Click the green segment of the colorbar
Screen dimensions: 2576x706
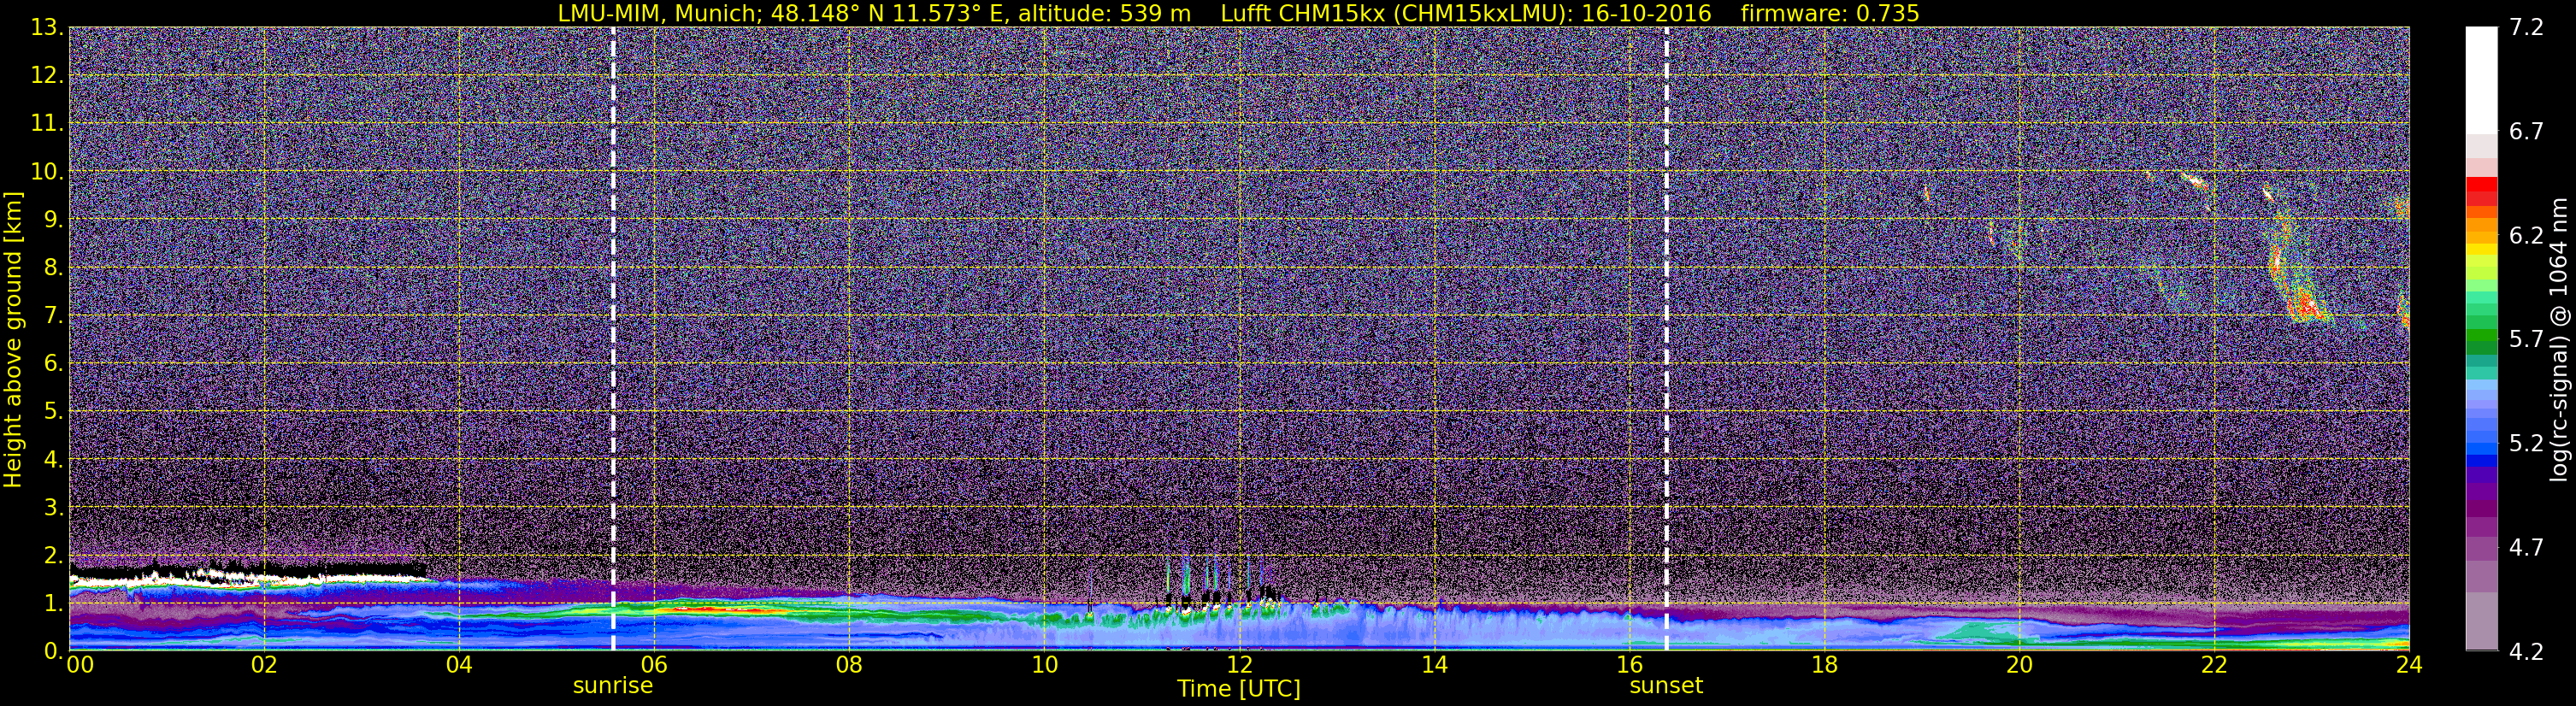pyautogui.click(x=2481, y=341)
